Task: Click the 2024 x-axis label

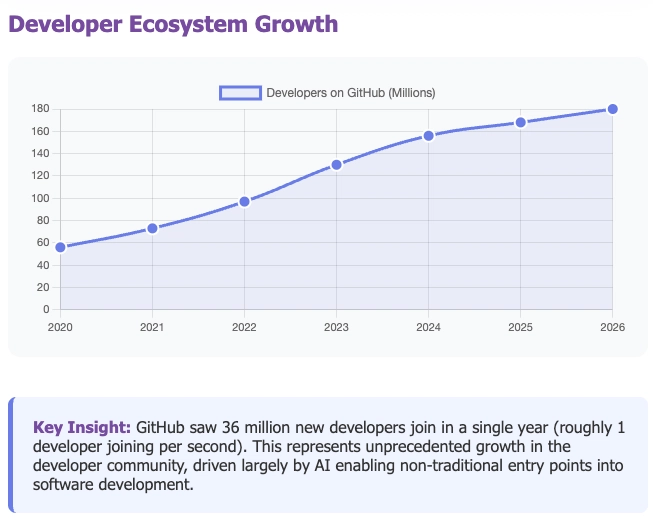Action: click(x=428, y=327)
